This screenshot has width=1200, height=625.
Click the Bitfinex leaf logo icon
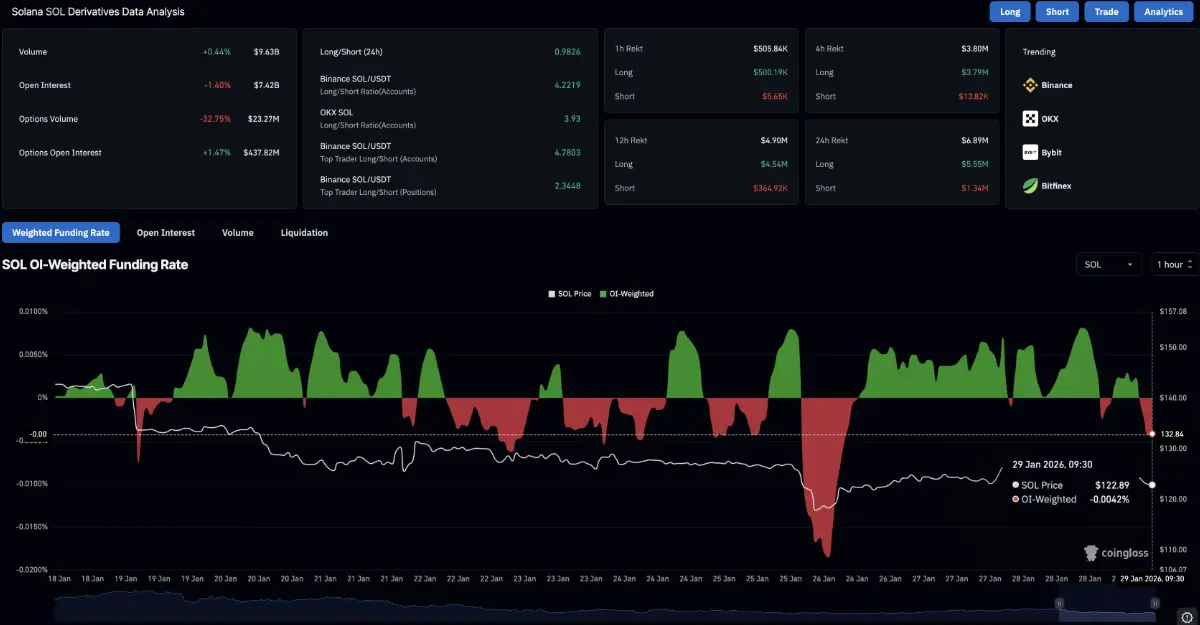1030,185
